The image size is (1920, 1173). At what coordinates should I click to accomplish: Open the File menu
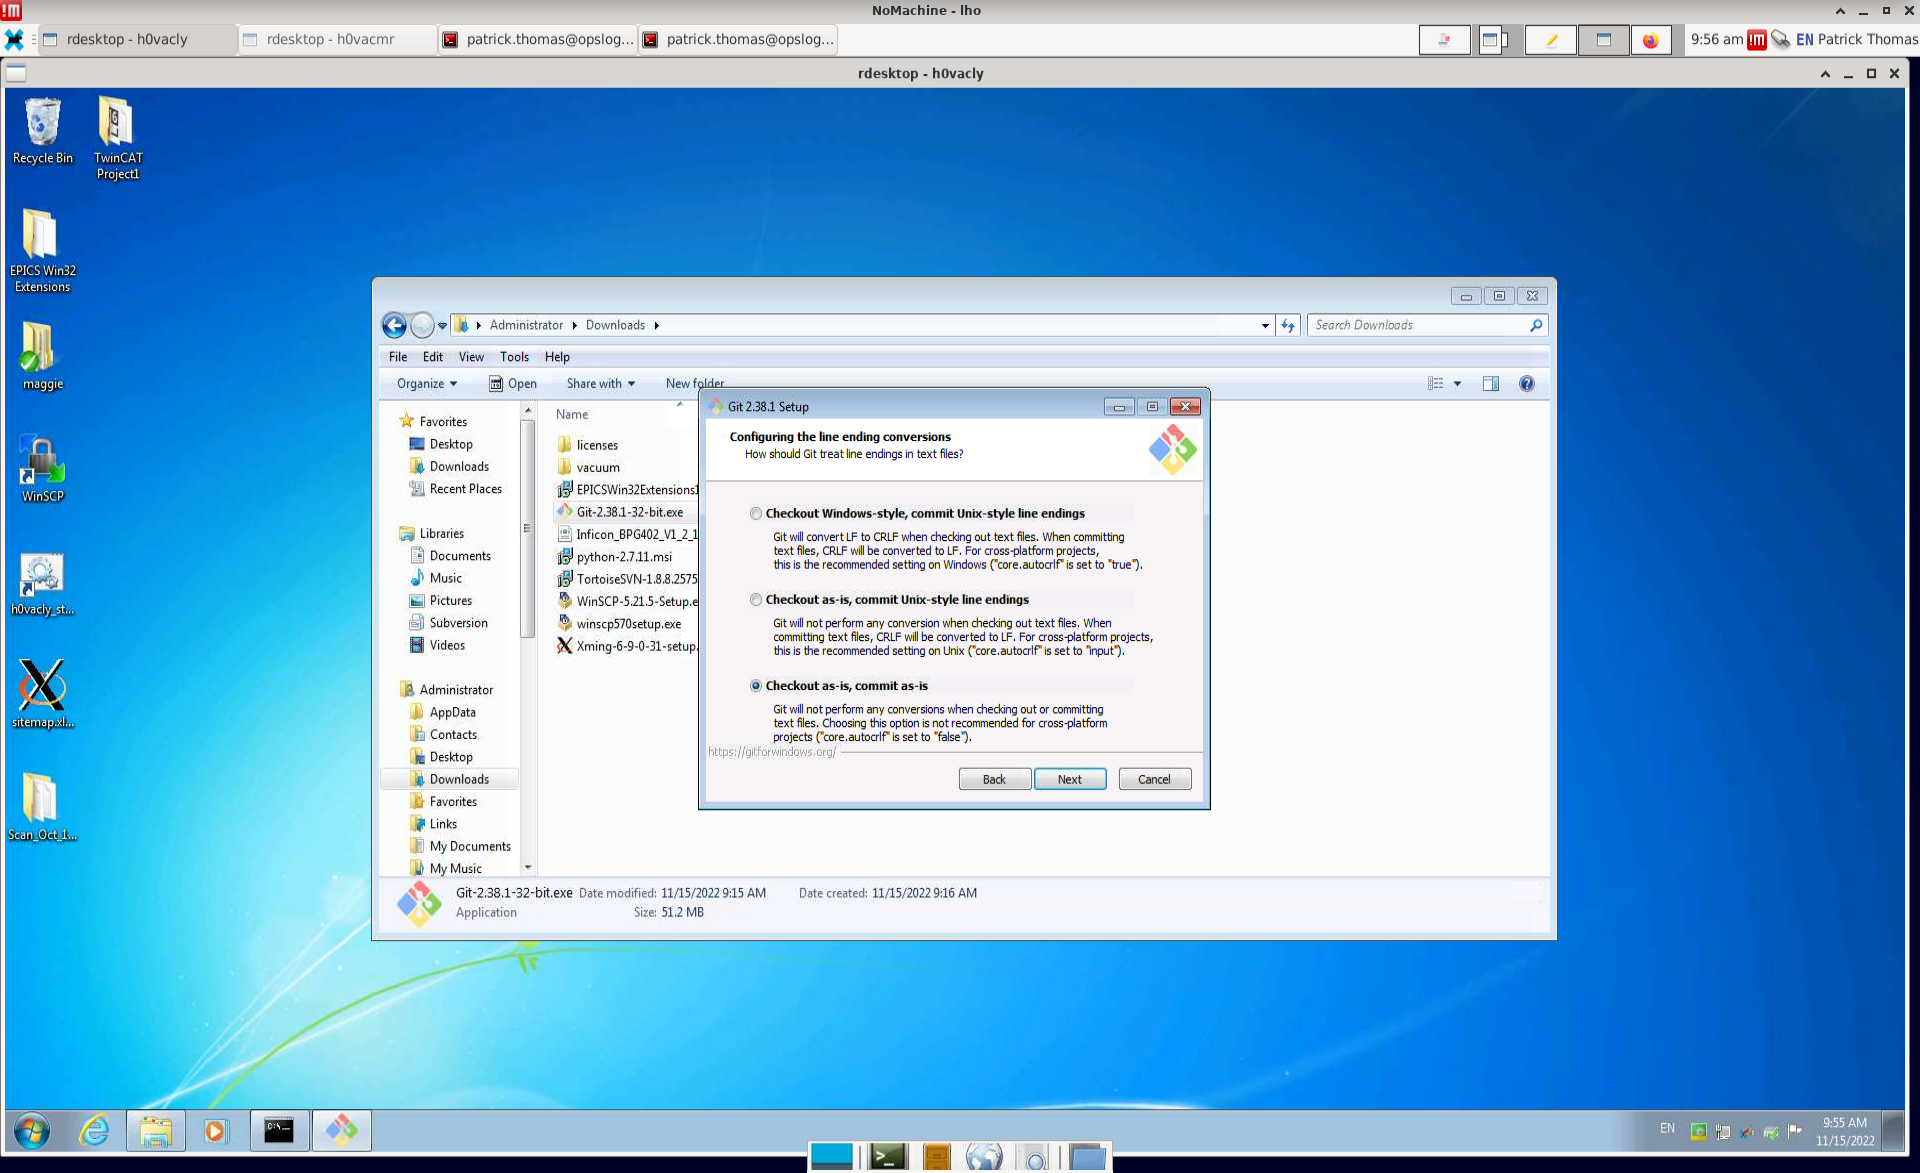pyautogui.click(x=398, y=357)
